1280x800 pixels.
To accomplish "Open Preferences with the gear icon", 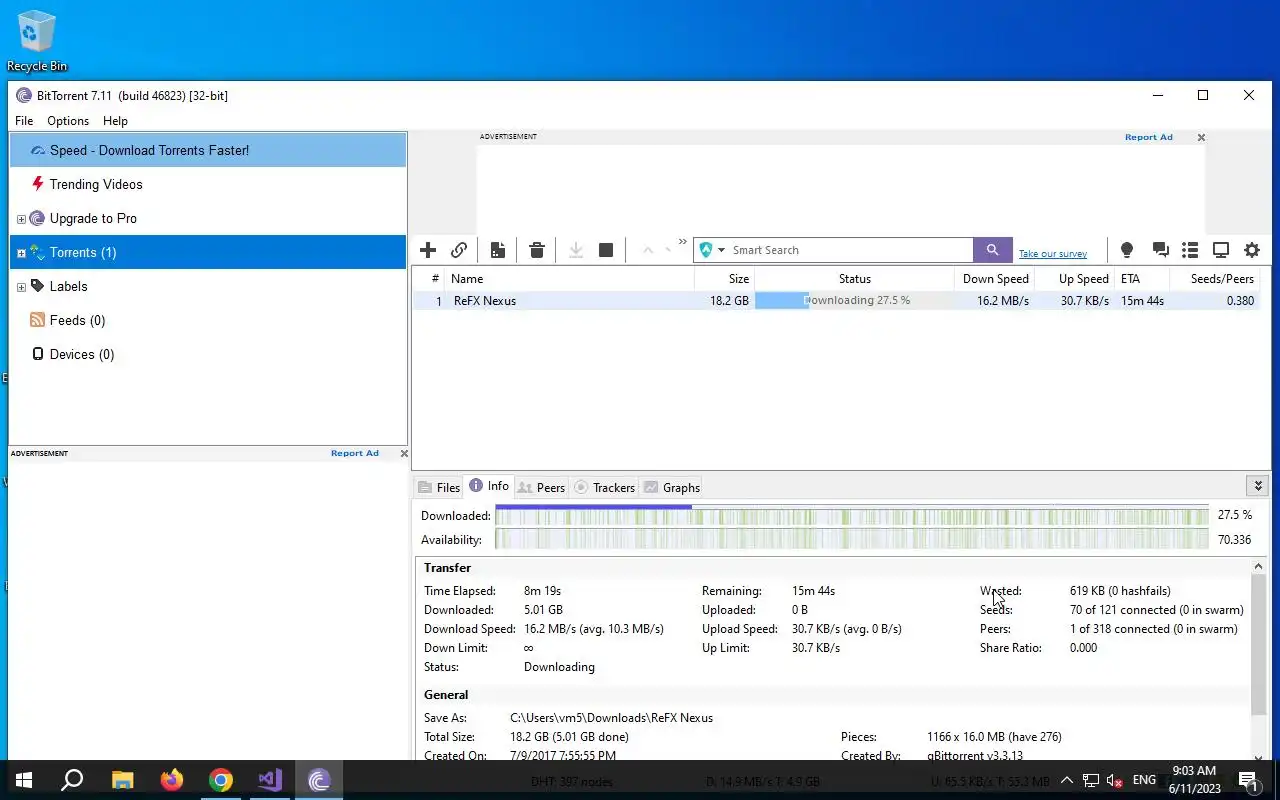I will [x=1252, y=250].
